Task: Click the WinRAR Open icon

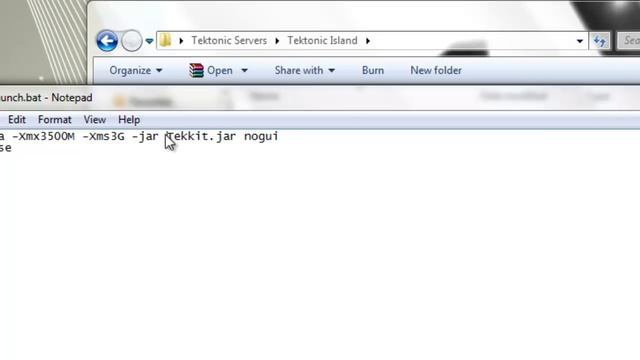Action: point(196,71)
